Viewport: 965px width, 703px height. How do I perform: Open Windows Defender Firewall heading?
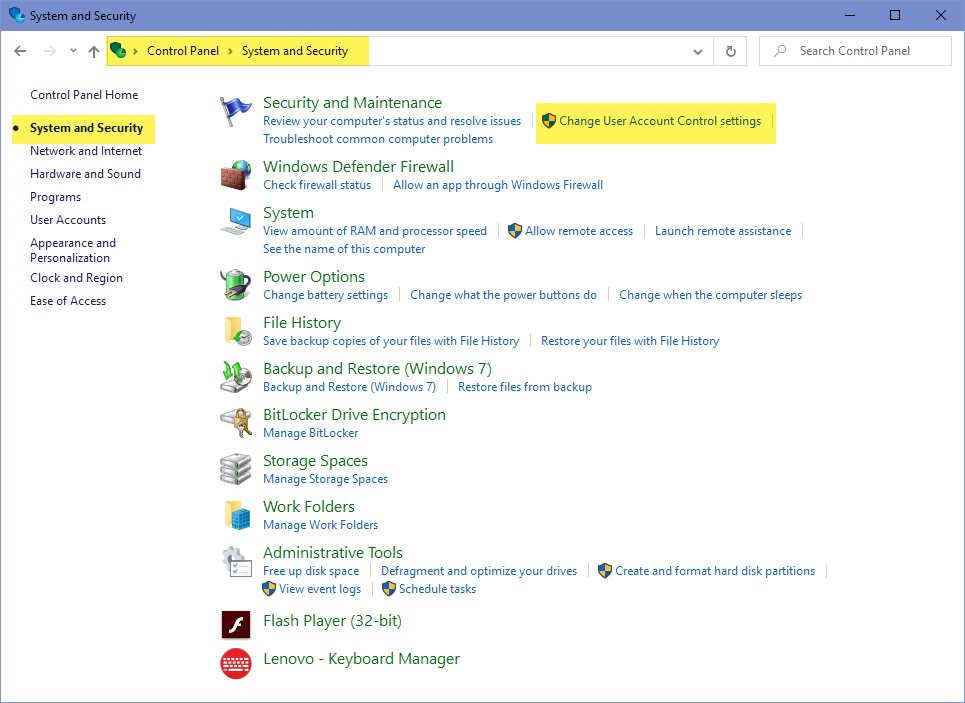359,167
